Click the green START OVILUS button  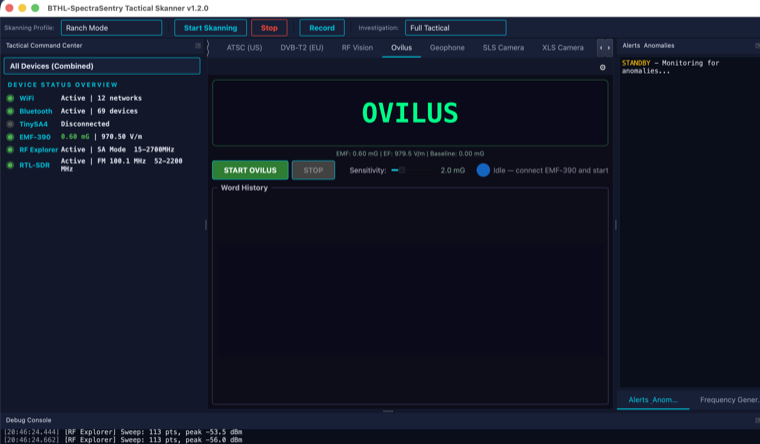tap(250, 170)
